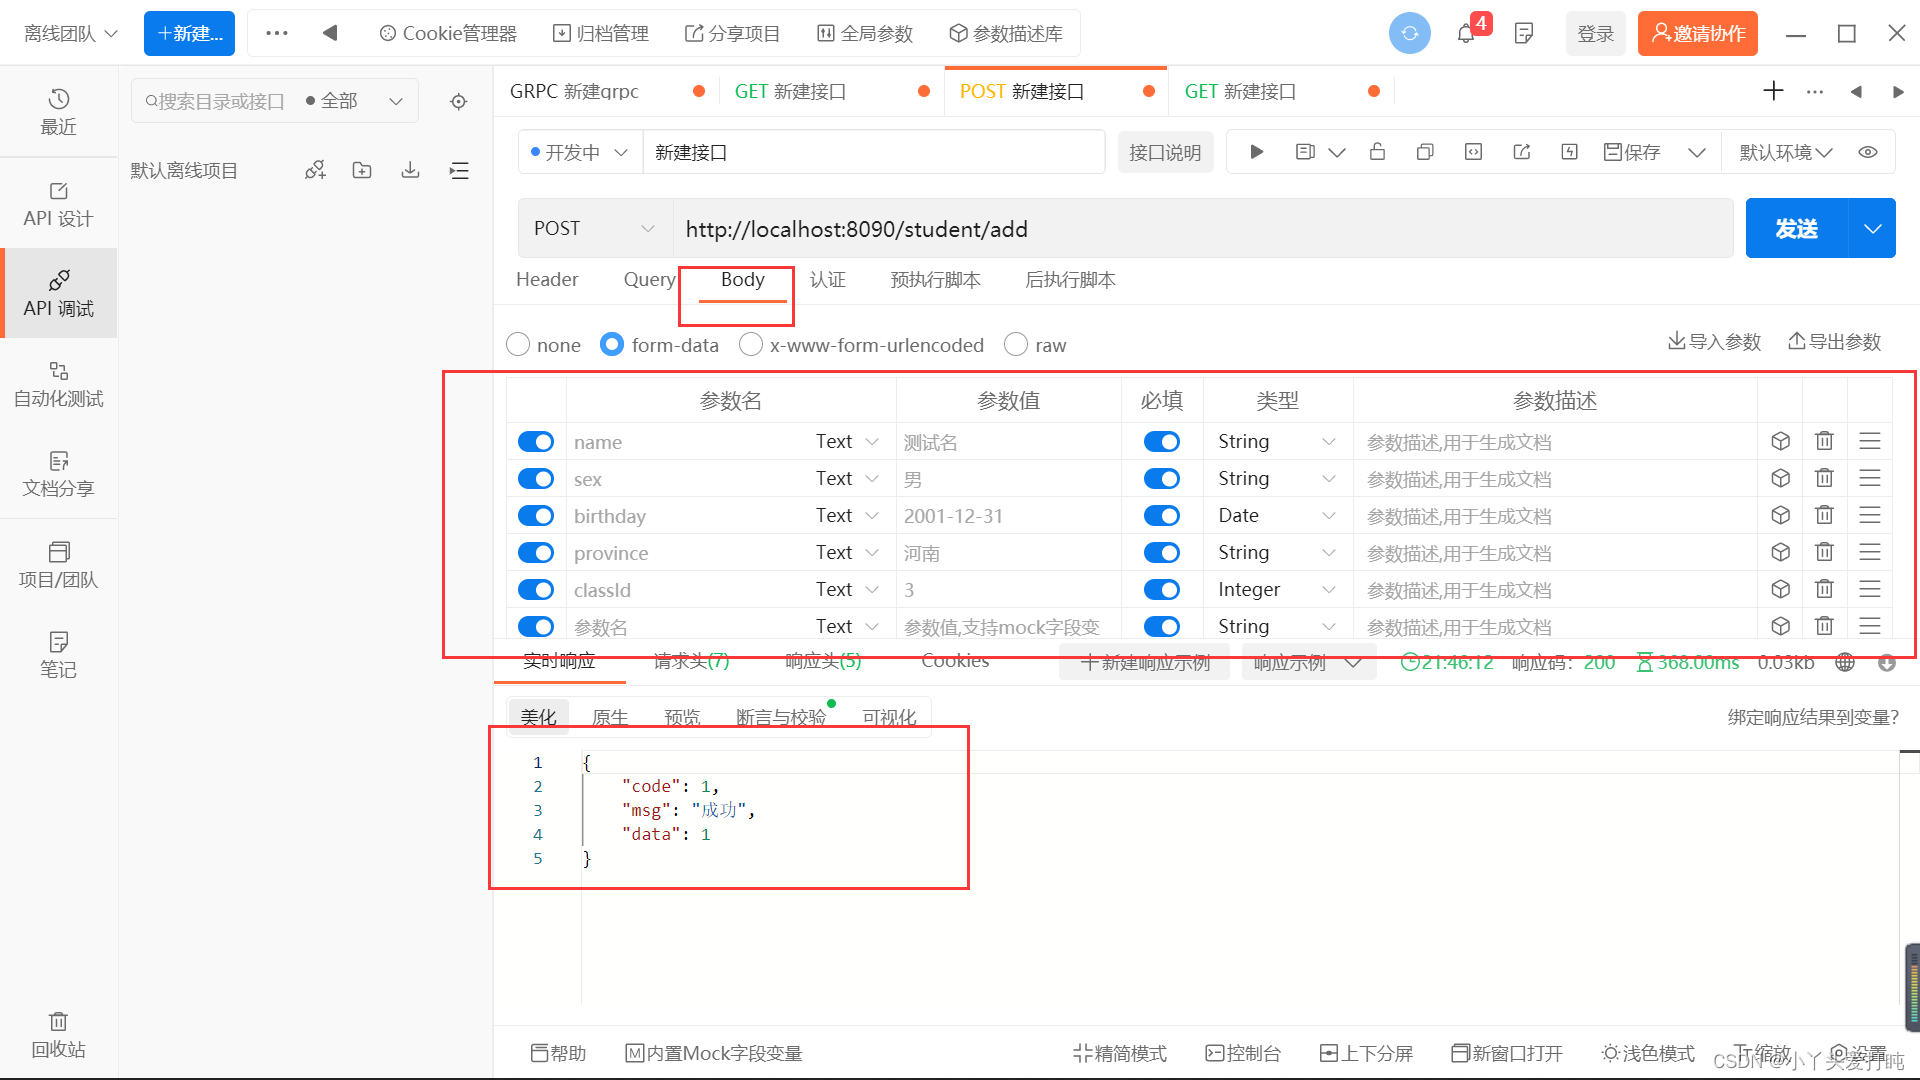Open the 最近 (Recent) sidebar panel

coord(58,112)
